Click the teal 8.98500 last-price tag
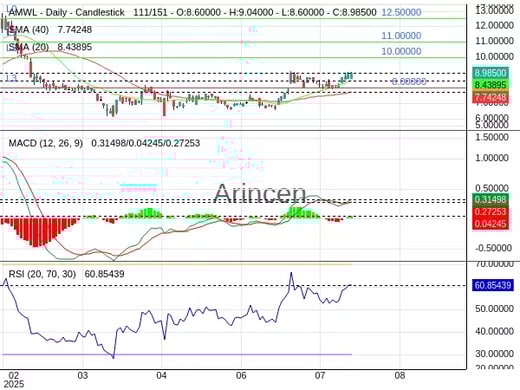520x390 pixels. coord(491,73)
